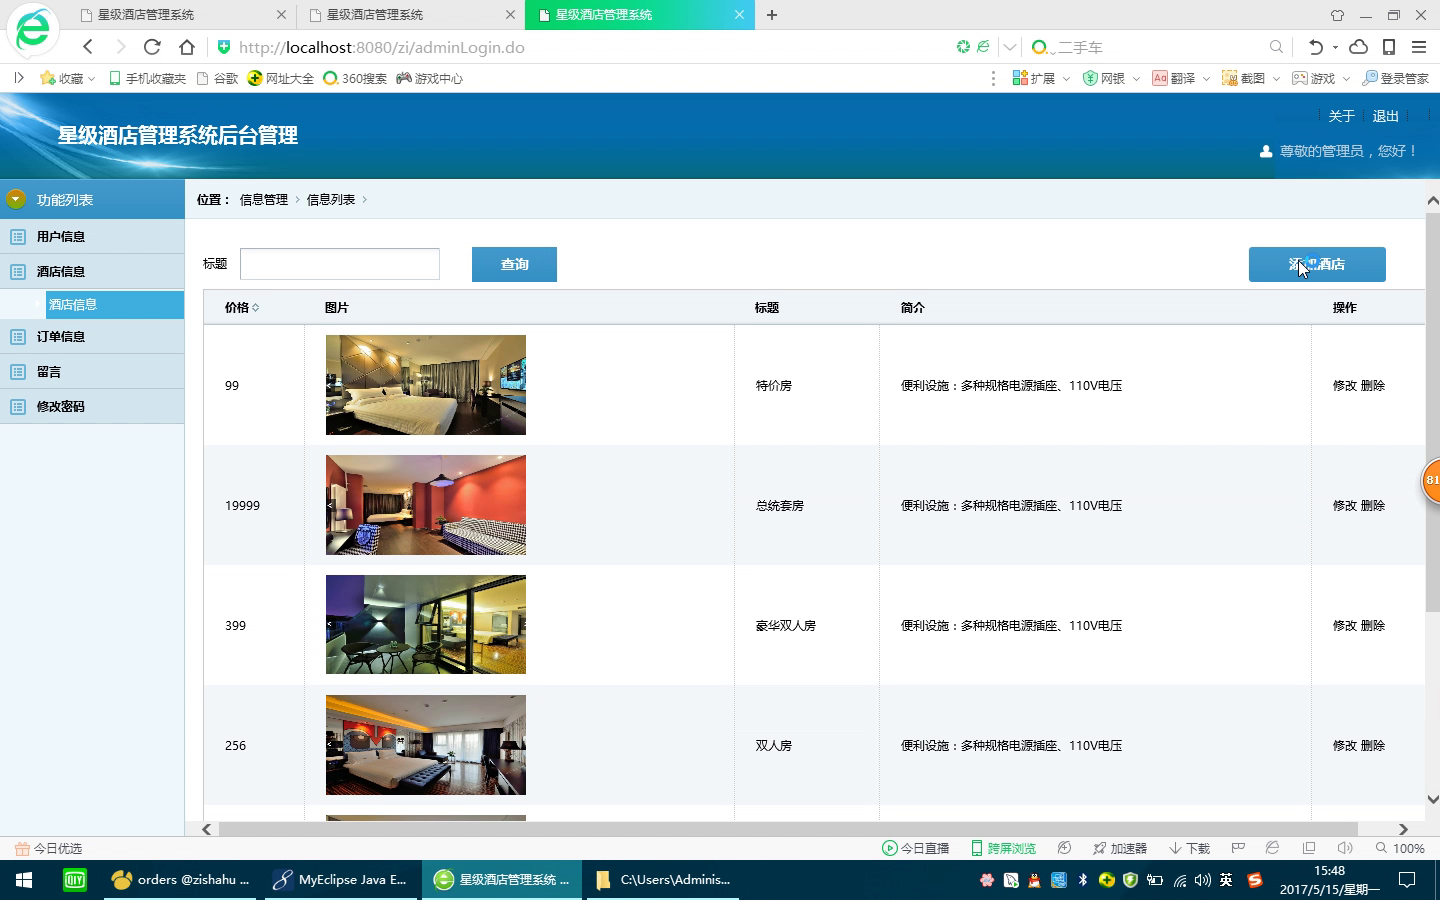Open 用户信息 menu item
Screen dimensions: 1440x900
pos(92,236)
